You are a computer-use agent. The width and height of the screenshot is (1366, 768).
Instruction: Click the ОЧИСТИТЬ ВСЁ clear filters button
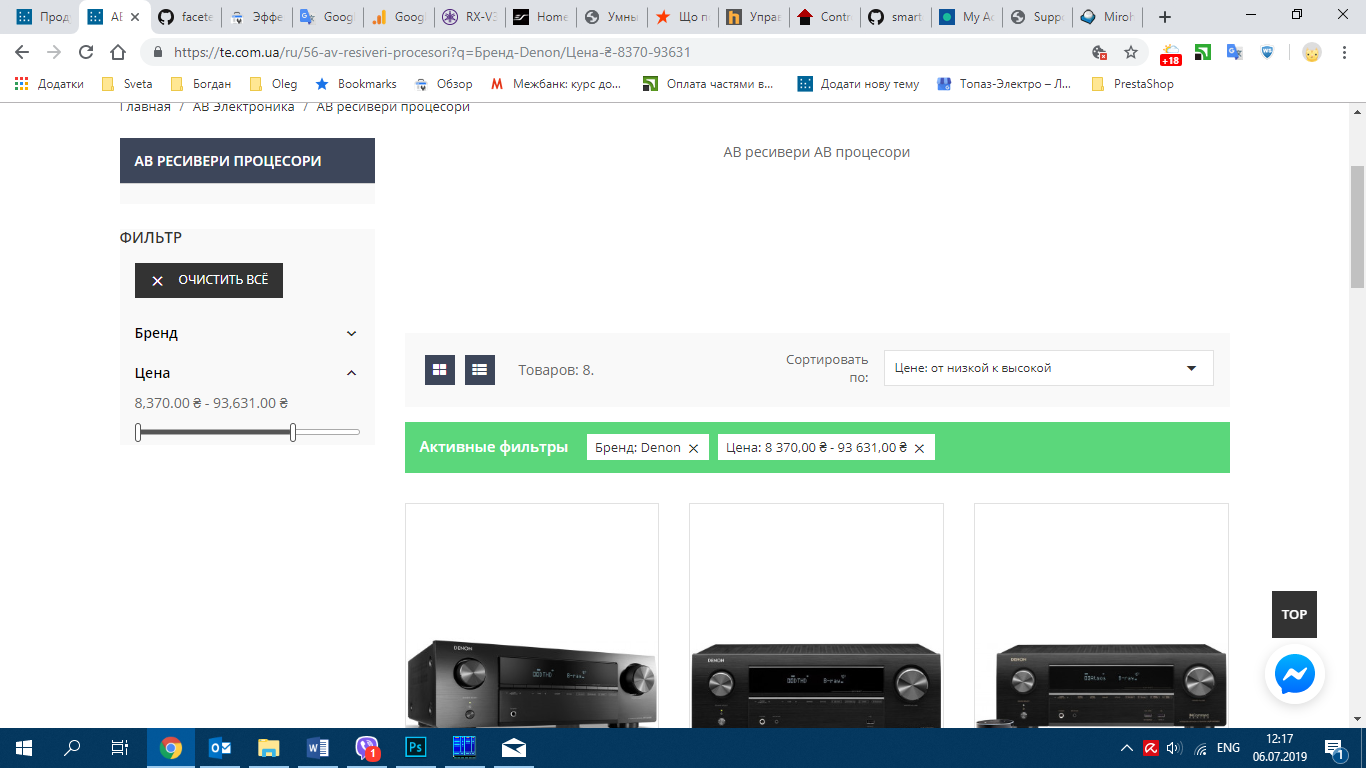pos(209,281)
